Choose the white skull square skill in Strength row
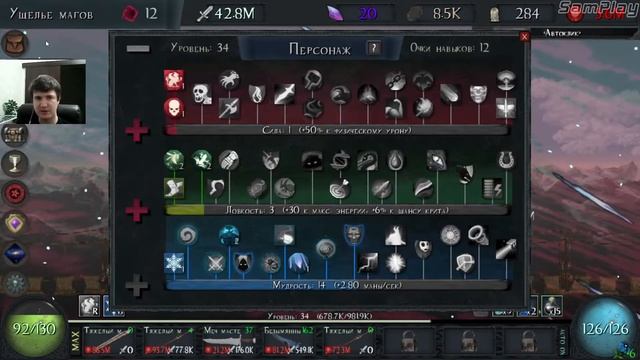The image size is (640, 360). (202, 94)
